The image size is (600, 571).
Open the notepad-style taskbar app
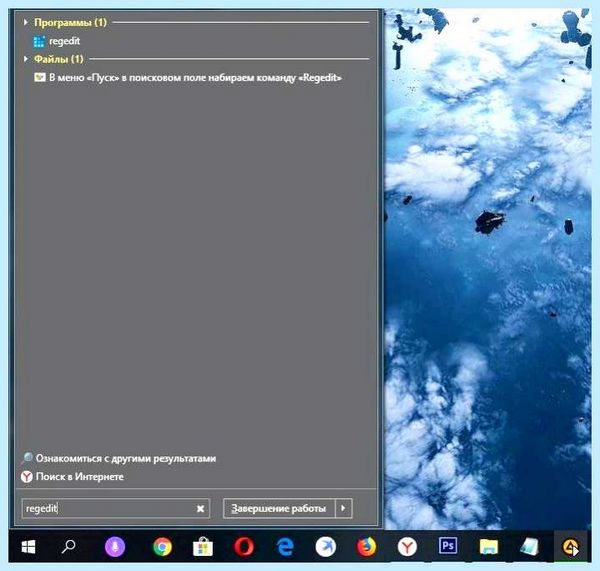530,547
